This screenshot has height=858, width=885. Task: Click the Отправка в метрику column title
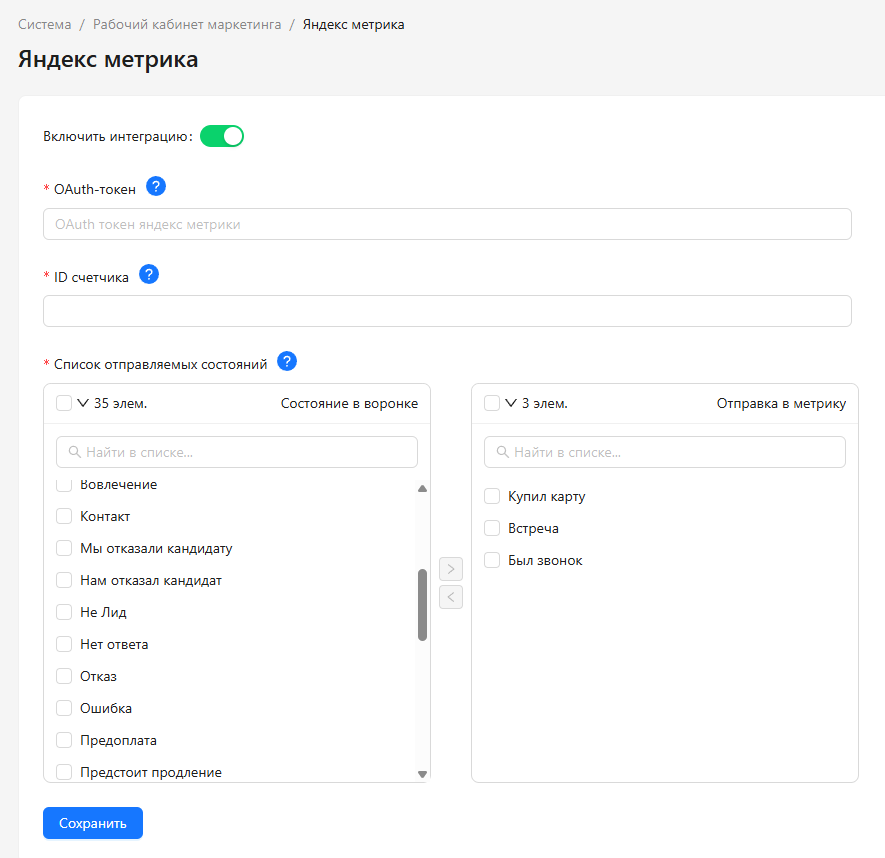[781, 403]
